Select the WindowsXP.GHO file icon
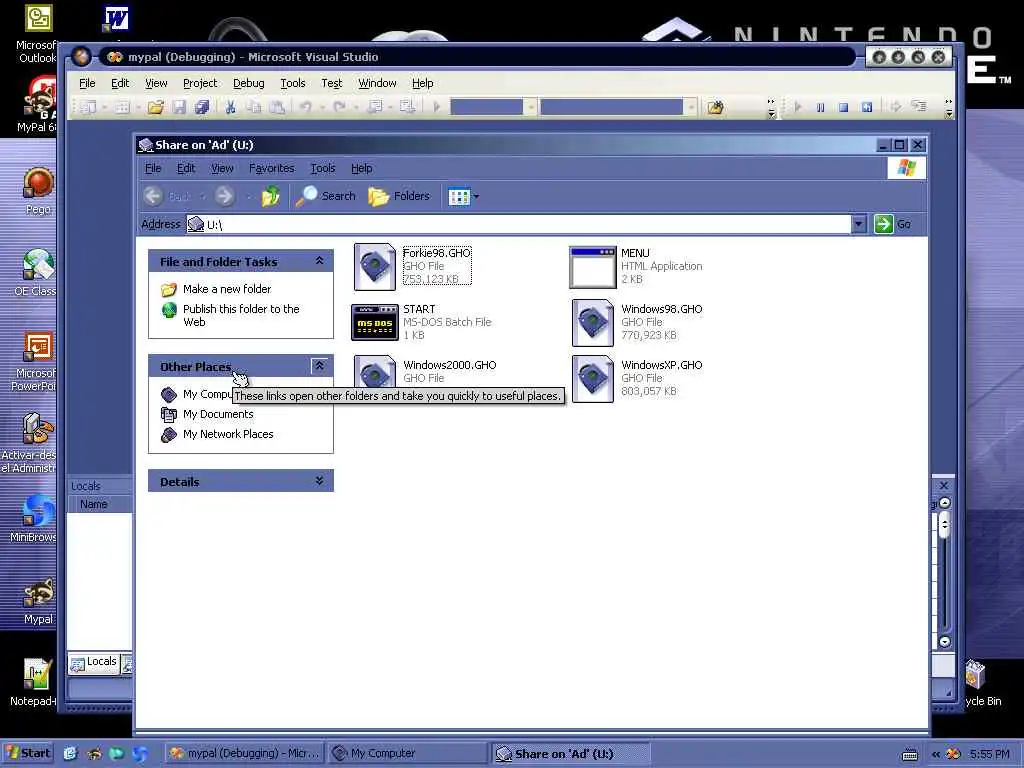Image resolution: width=1024 pixels, height=768 pixels. pyautogui.click(x=593, y=379)
